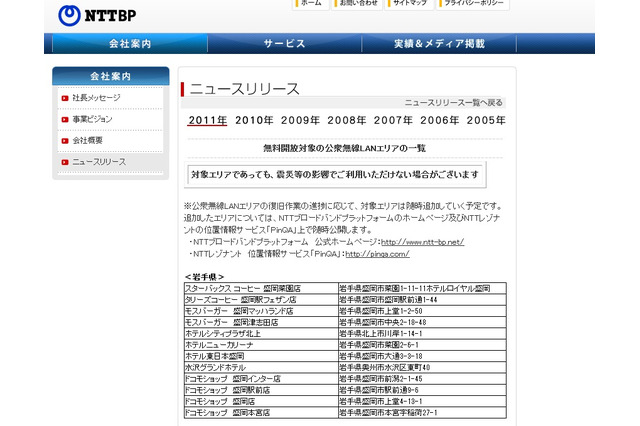Select the 2008年 year link

point(347,120)
